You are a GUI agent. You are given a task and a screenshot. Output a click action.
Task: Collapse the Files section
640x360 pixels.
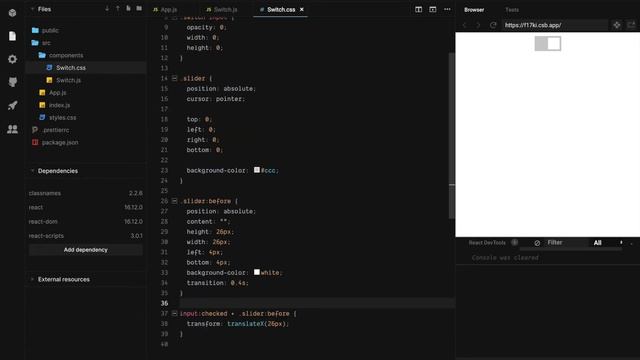click(32, 9)
